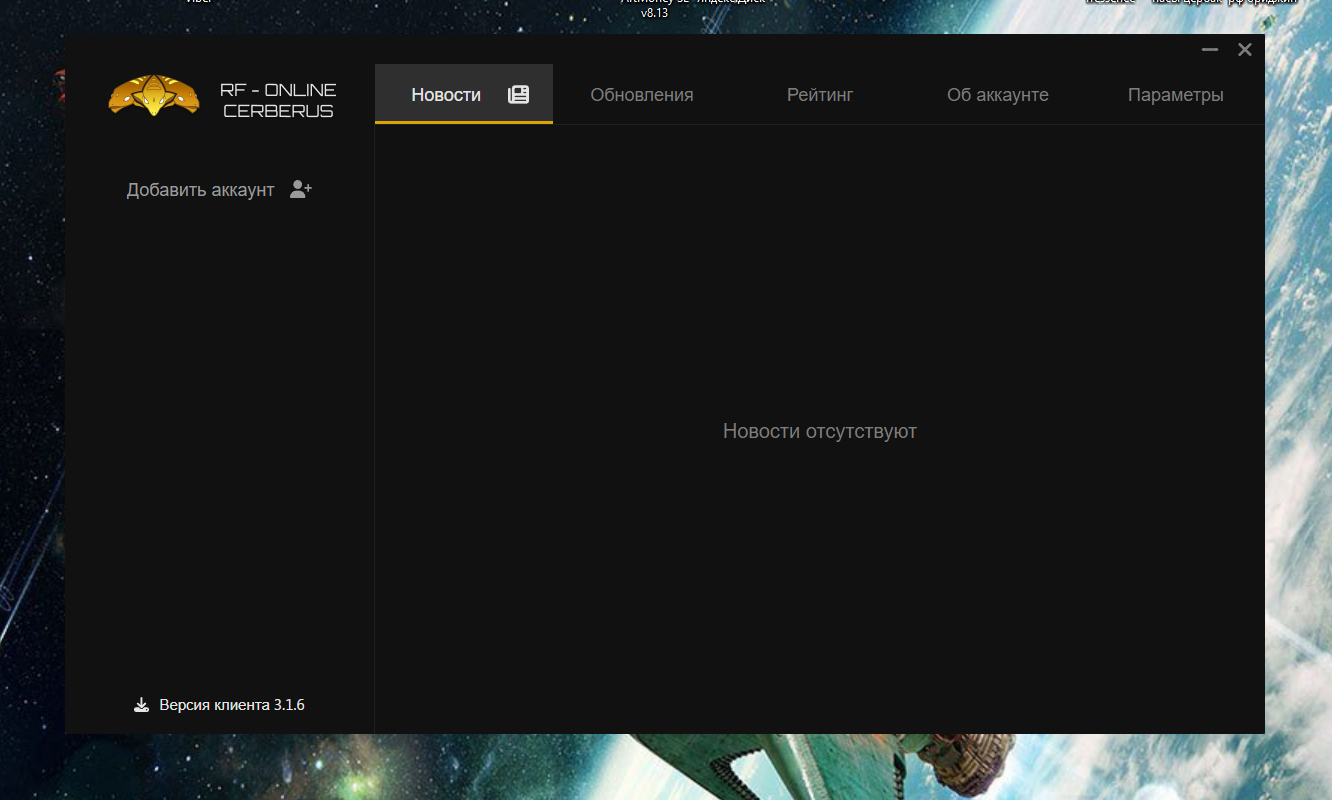Open the Обновления tab
The height and width of the screenshot is (800, 1332).
[641, 95]
